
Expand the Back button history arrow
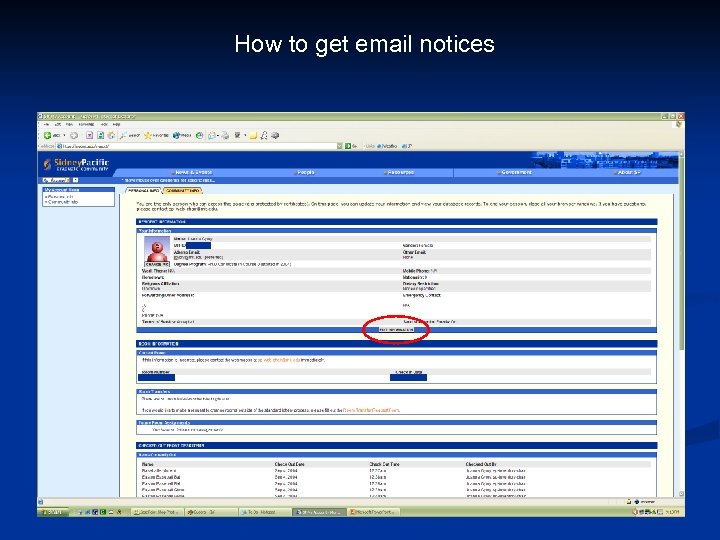pyautogui.click(x=64, y=135)
